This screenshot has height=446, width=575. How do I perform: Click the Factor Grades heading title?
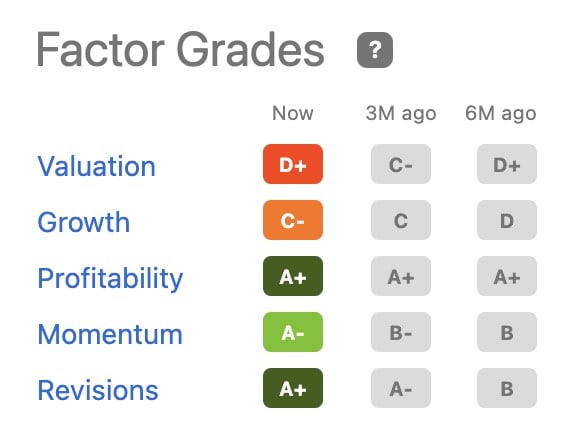(180, 50)
